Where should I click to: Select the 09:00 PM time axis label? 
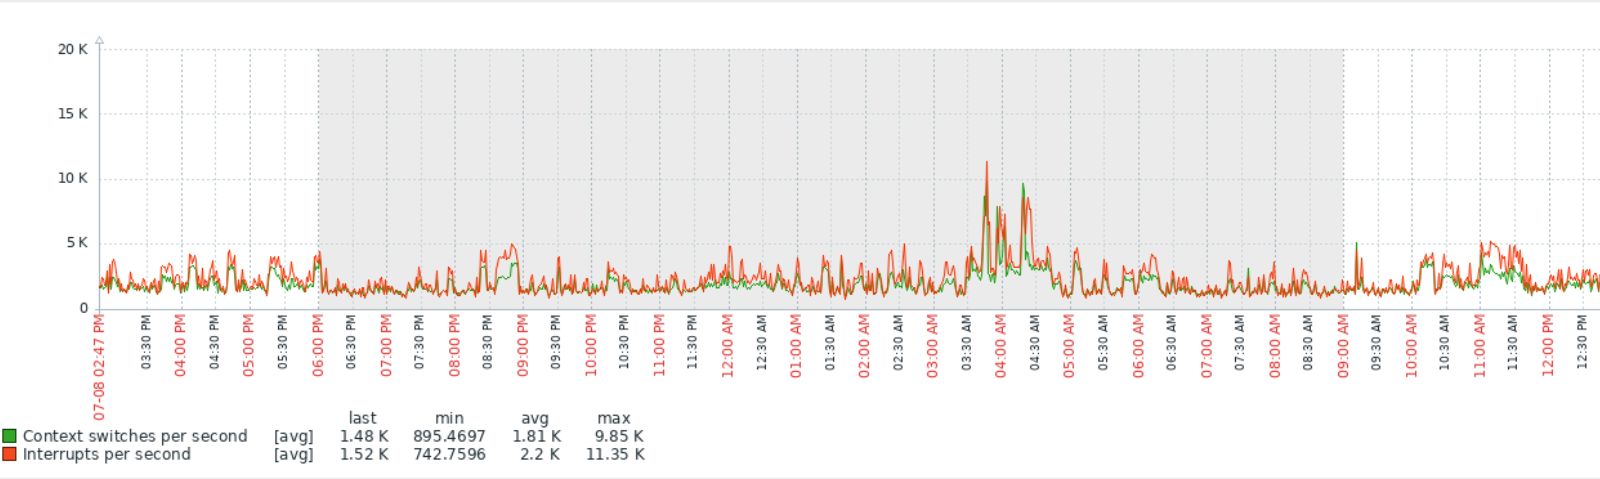(x=523, y=345)
